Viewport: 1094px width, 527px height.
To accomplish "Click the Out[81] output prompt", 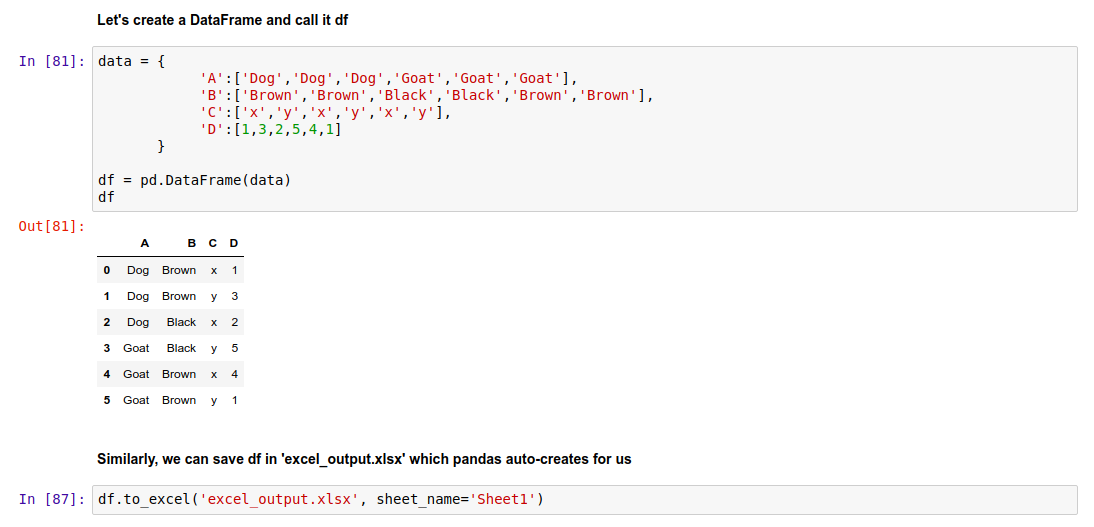I will (52, 226).
